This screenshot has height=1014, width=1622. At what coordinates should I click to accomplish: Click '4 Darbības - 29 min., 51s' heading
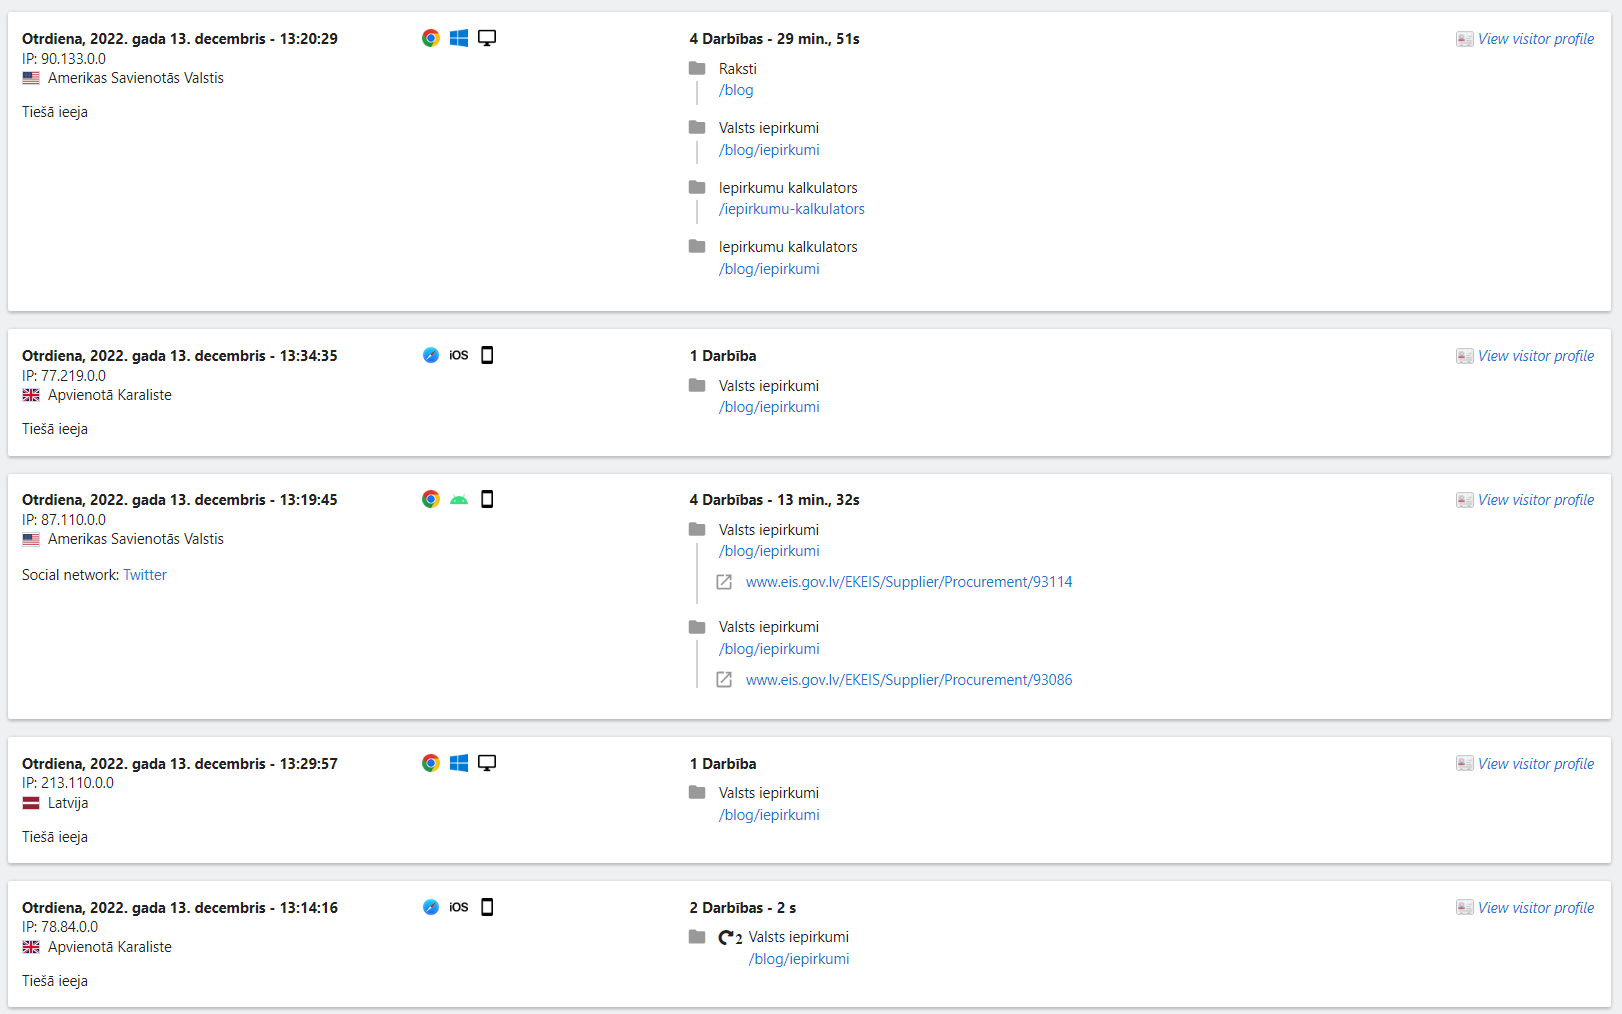click(774, 39)
